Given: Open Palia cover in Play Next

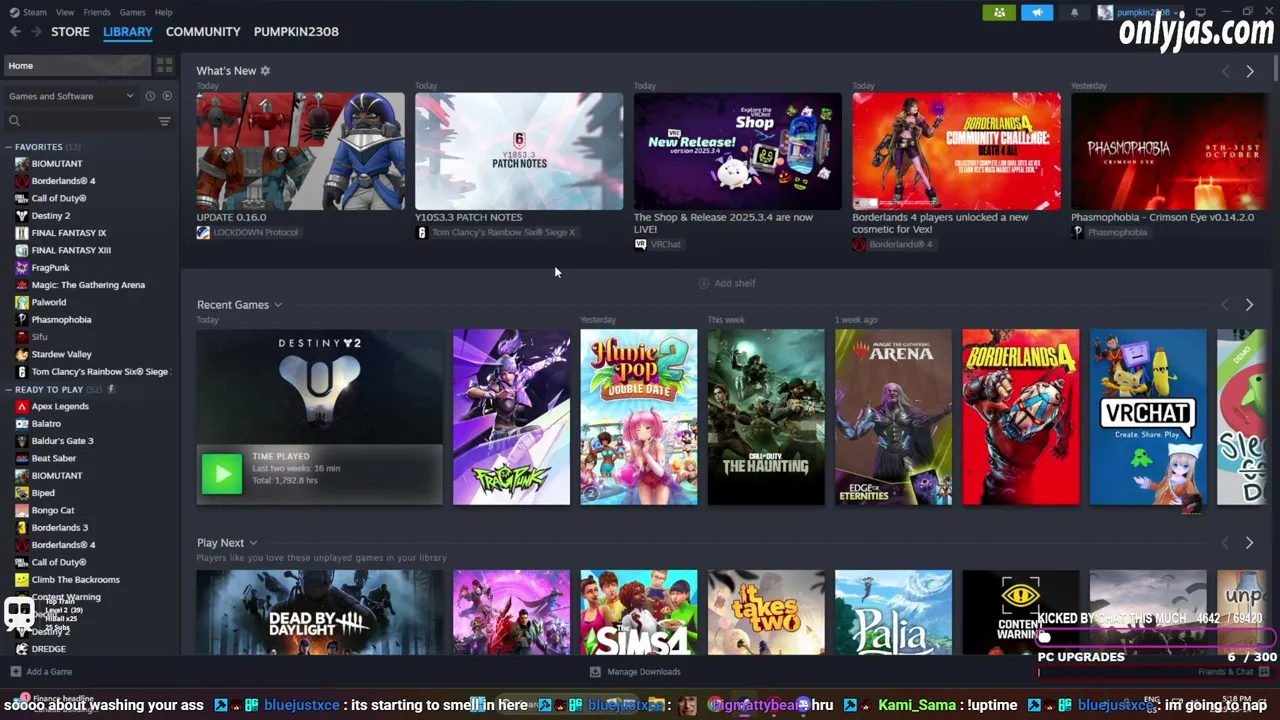Looking at the screenshot, I should 894,613.
